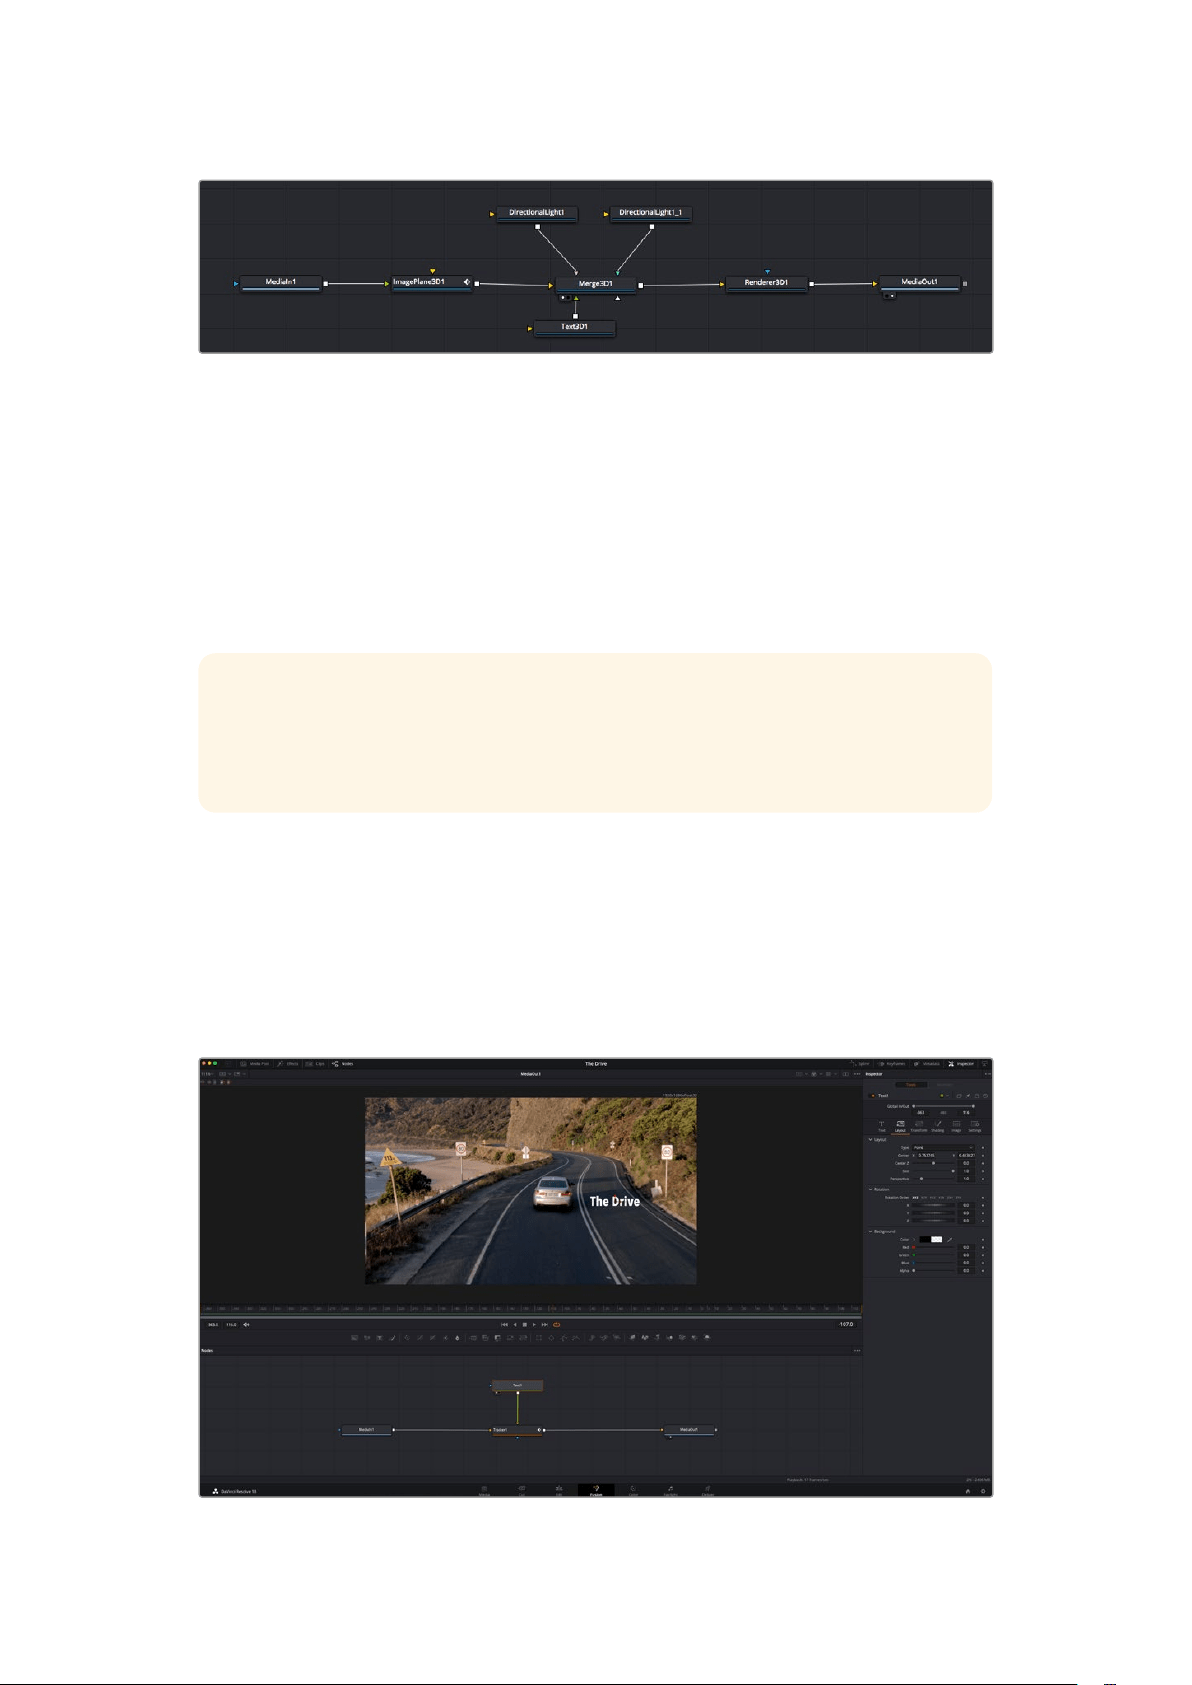This screenshot has height=1685, width=1192.
Task: Switch to the Transform tab in Inspector
Action: [919, 1126]
